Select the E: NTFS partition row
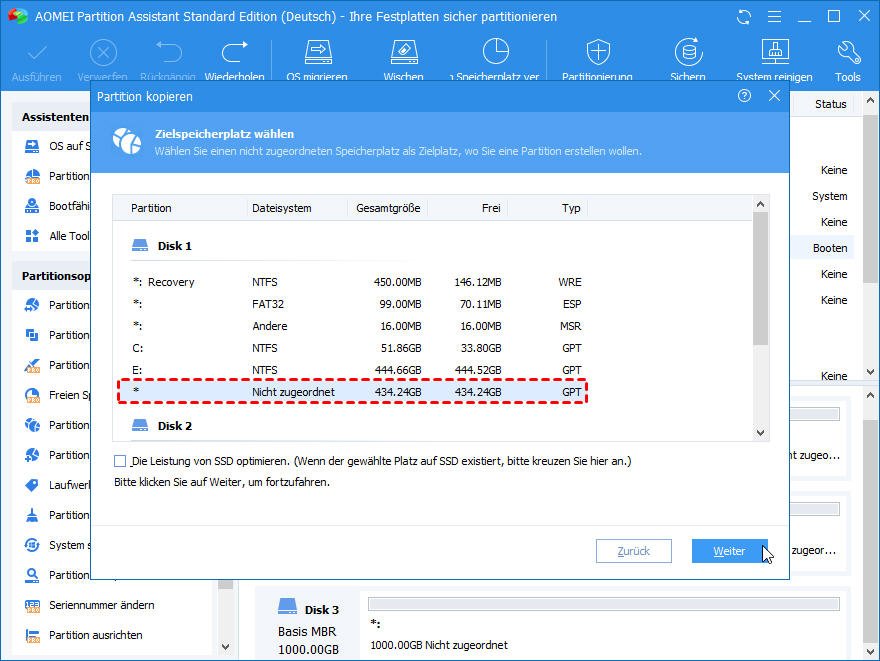The height and width of the screenshot is (661, 880). pos(357,370)
